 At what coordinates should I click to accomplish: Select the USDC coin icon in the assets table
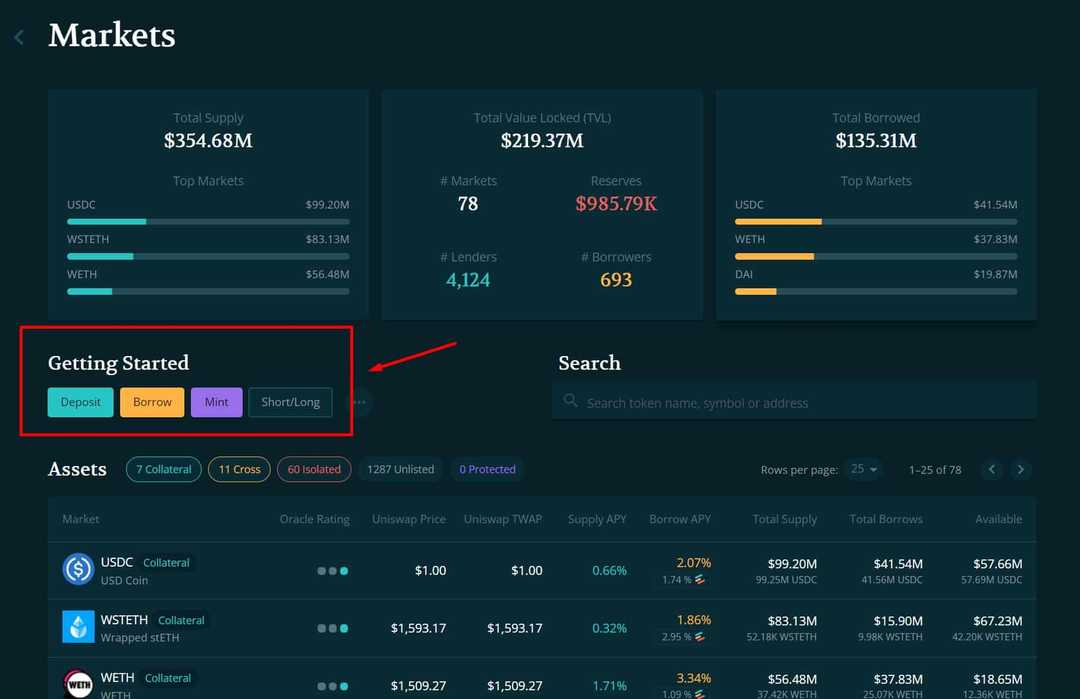pyautogui.click(x=77, y=570)
